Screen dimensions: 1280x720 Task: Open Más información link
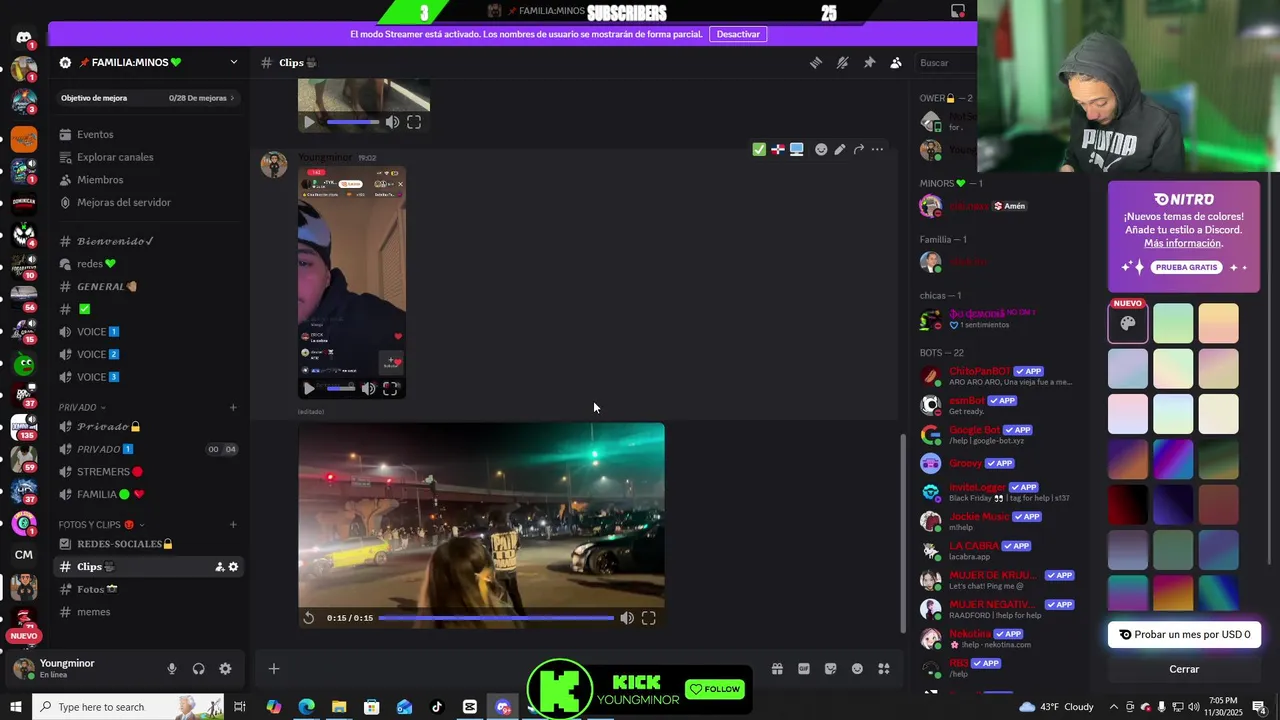1183,243
